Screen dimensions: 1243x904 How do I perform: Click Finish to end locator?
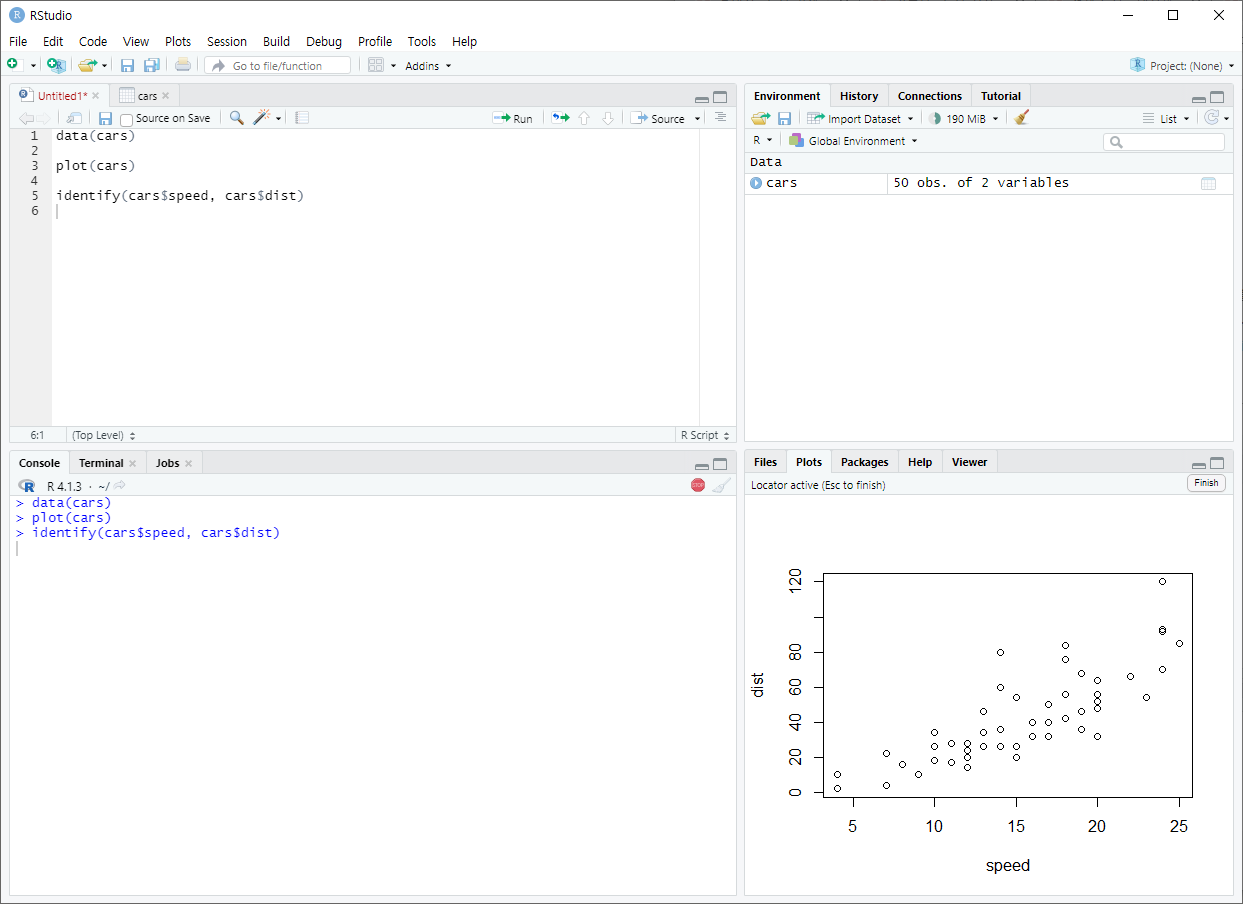click(1207, 483)
